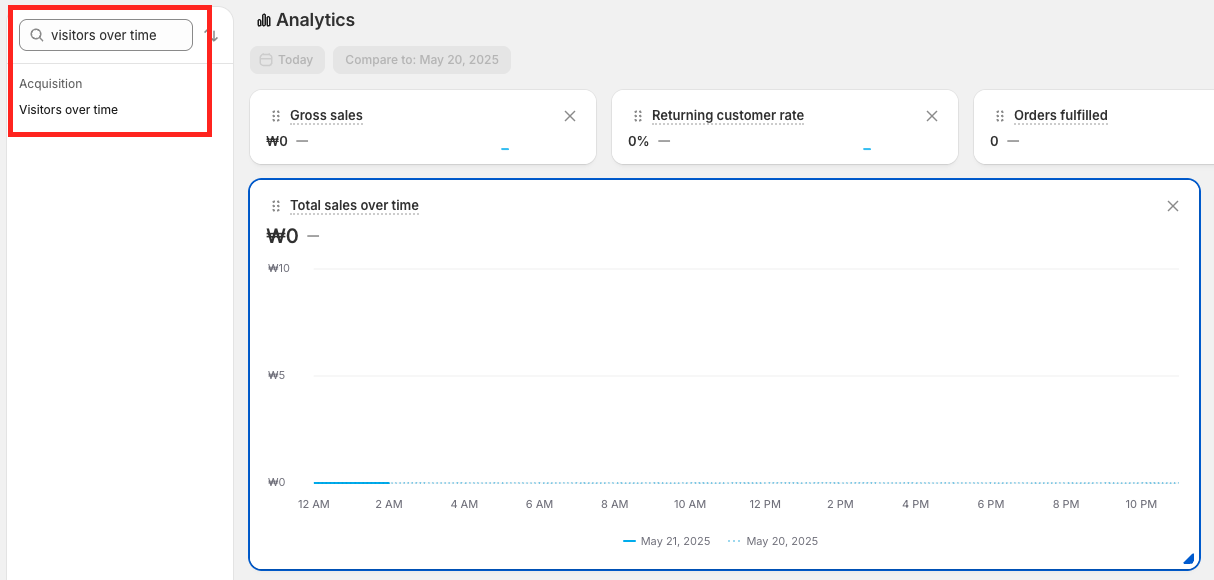Close the Total sales over time card
The width and height of the screenshot is (1214, 580).
(x=1173, y=206)
